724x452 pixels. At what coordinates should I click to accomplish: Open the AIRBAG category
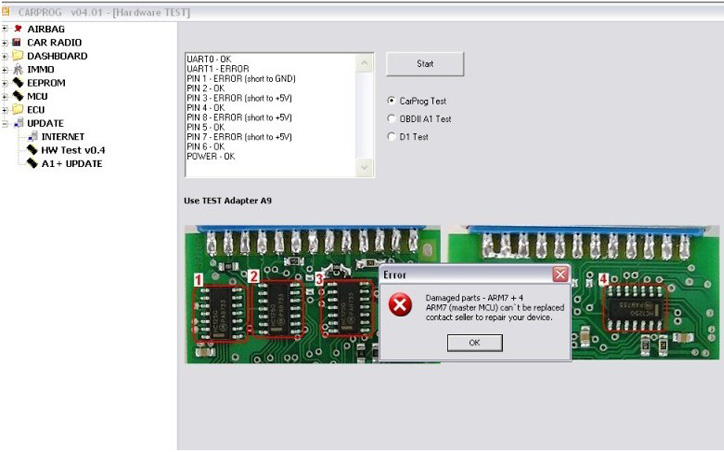(46, 29)
